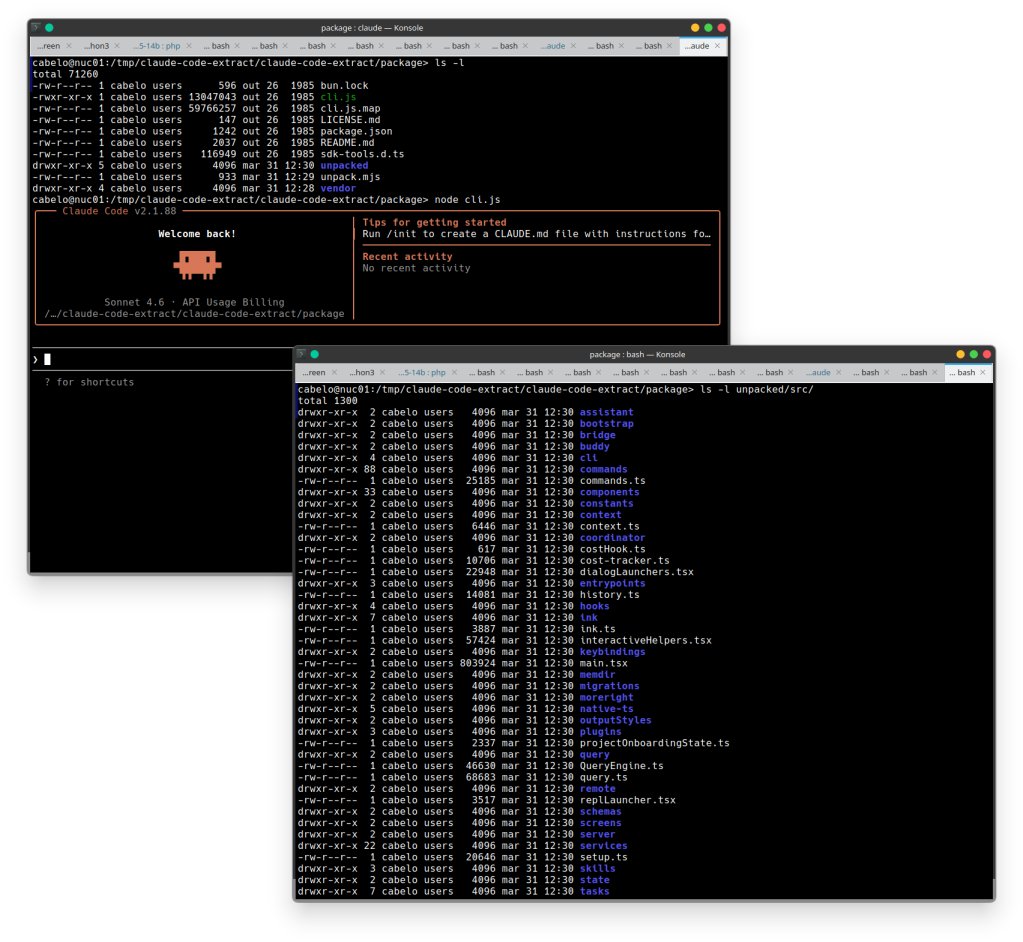Screen dimensions: 1023x942
Task: Click the 'coordinator' directory entry
Action: pos(613,538)
